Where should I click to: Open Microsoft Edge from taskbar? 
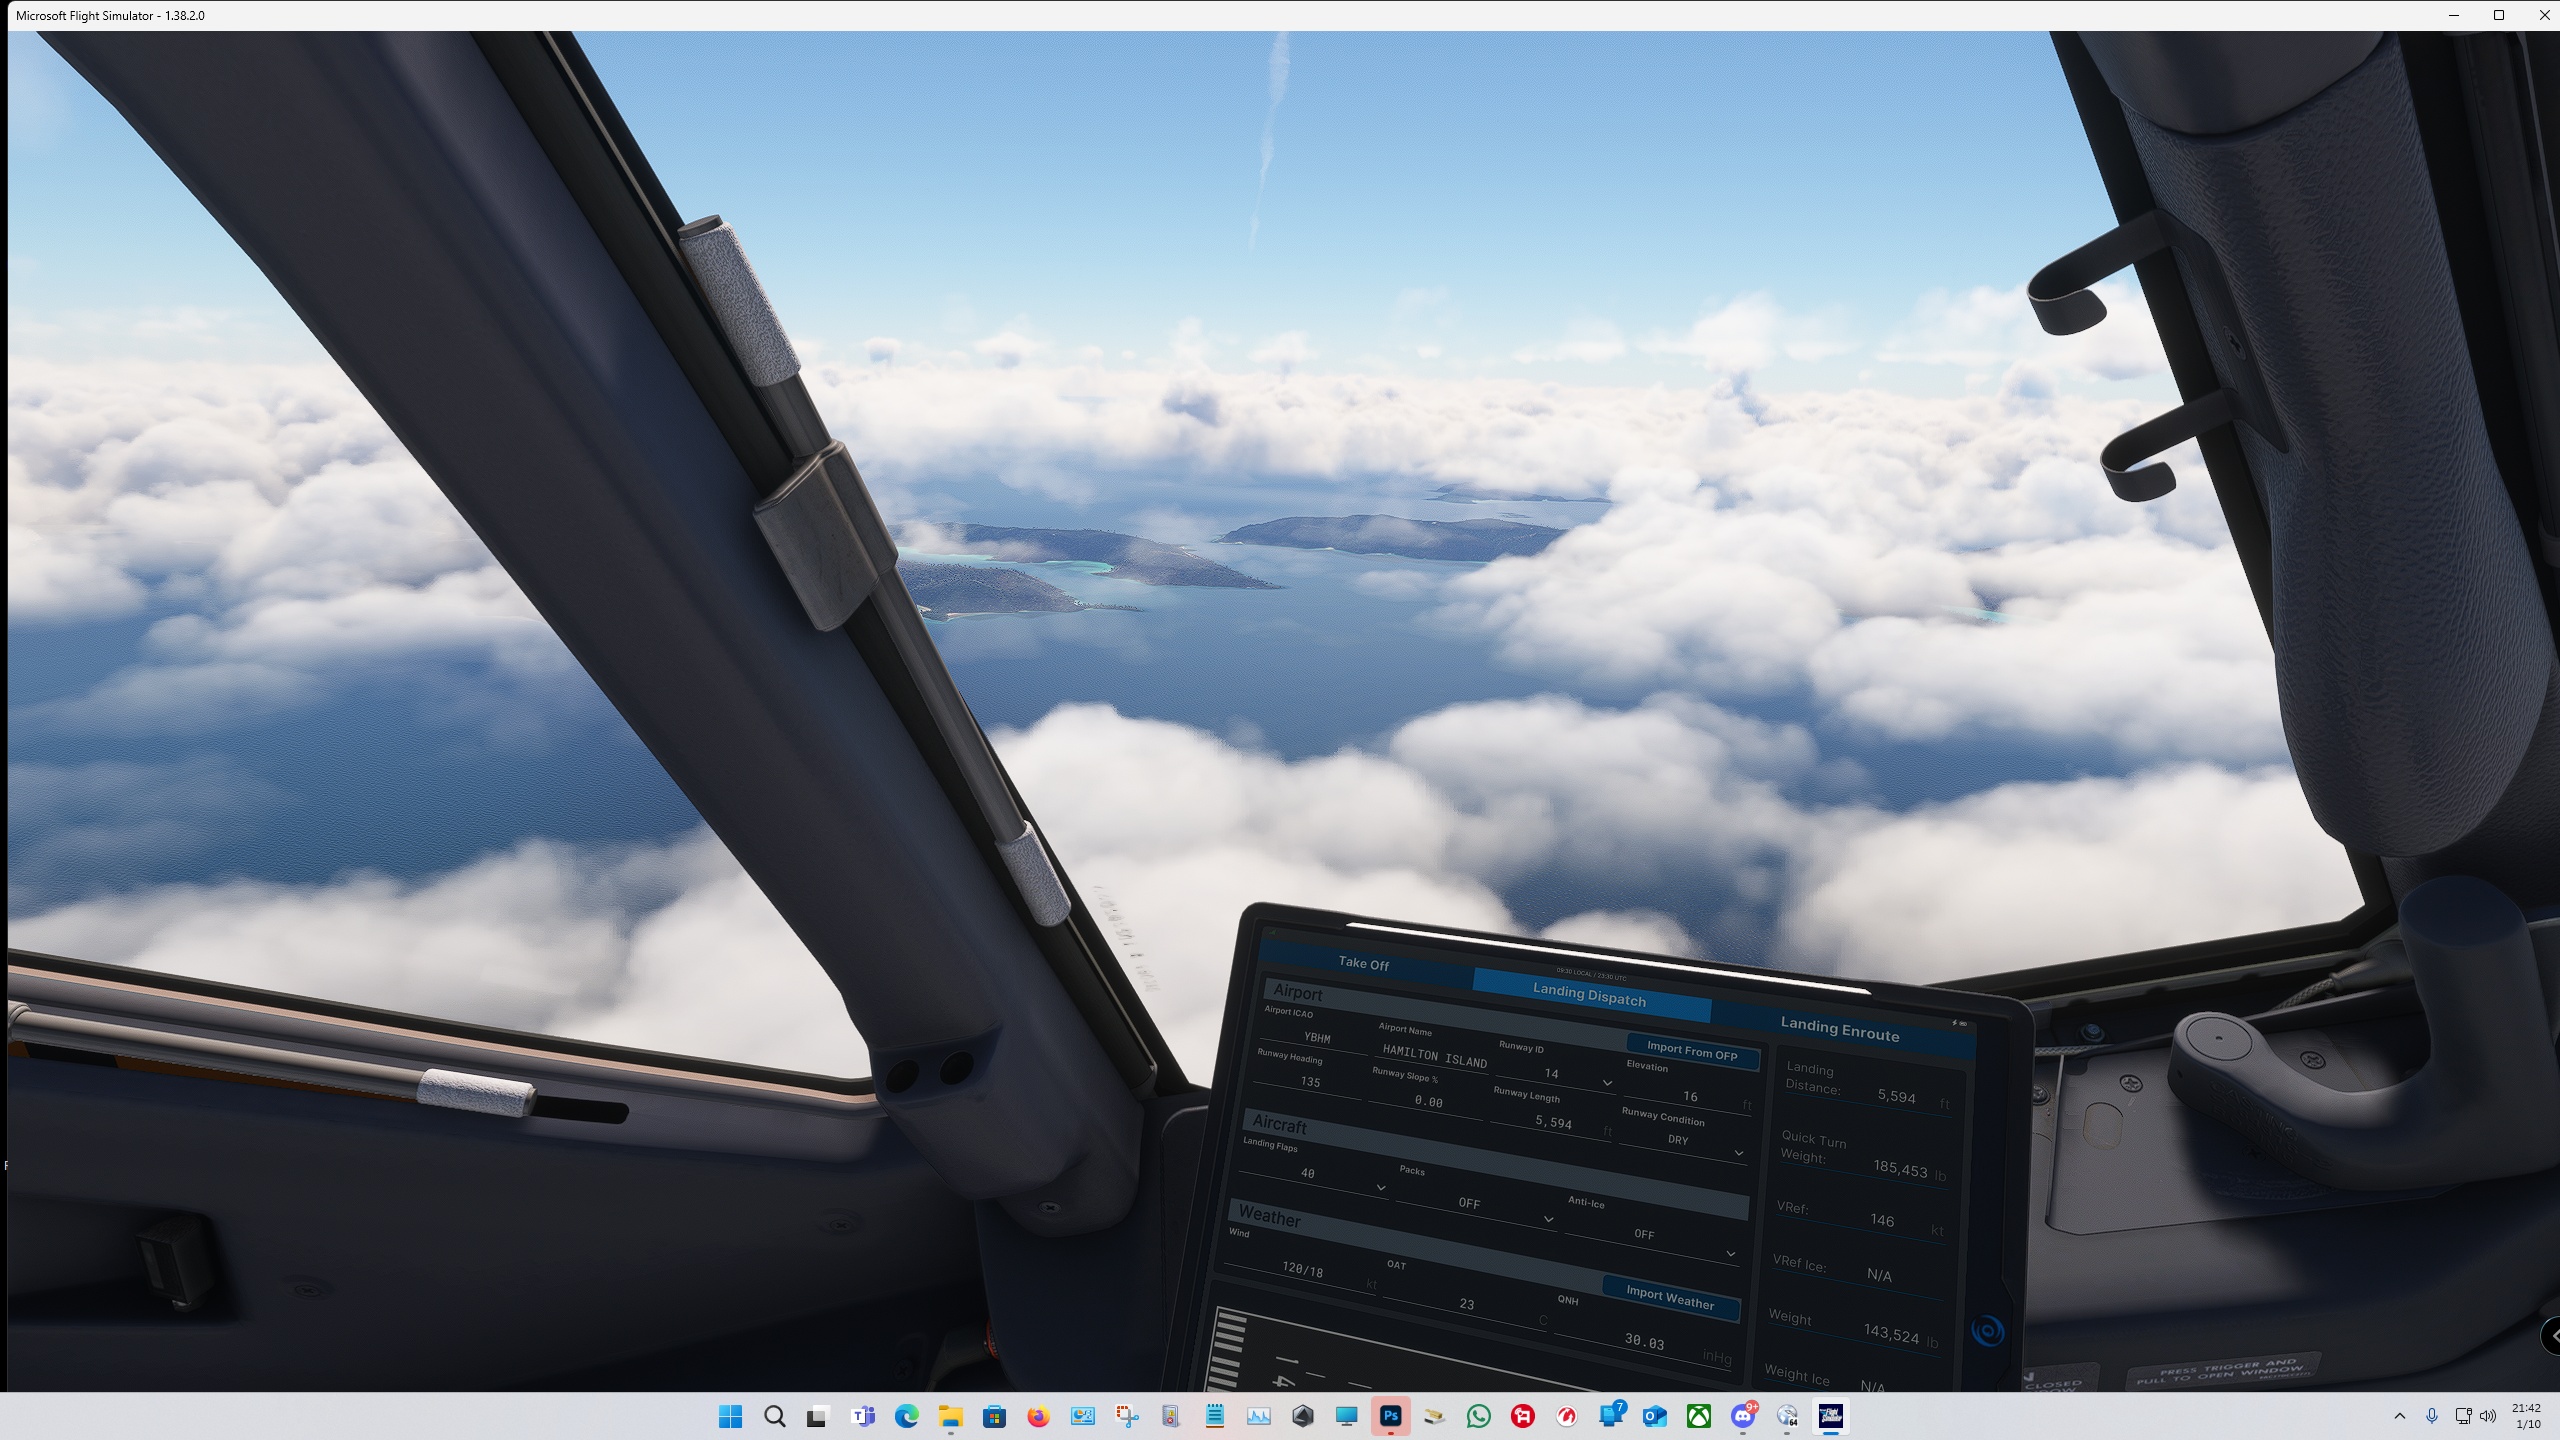coord(906,1416)
